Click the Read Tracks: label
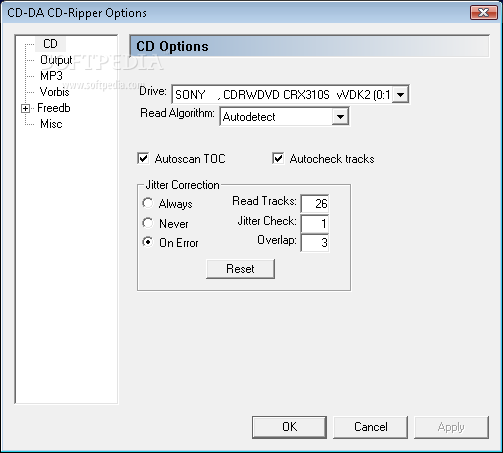503x453 pixels. click(264, 201)
